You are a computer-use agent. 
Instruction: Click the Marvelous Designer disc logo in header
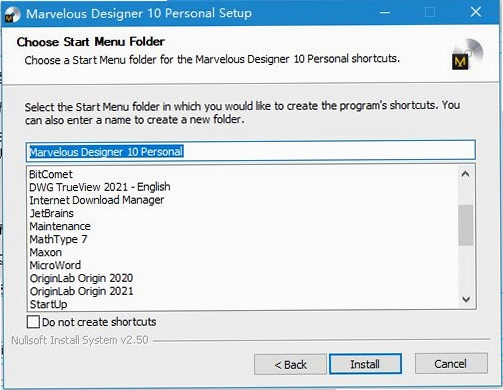(x=467, y=54)
